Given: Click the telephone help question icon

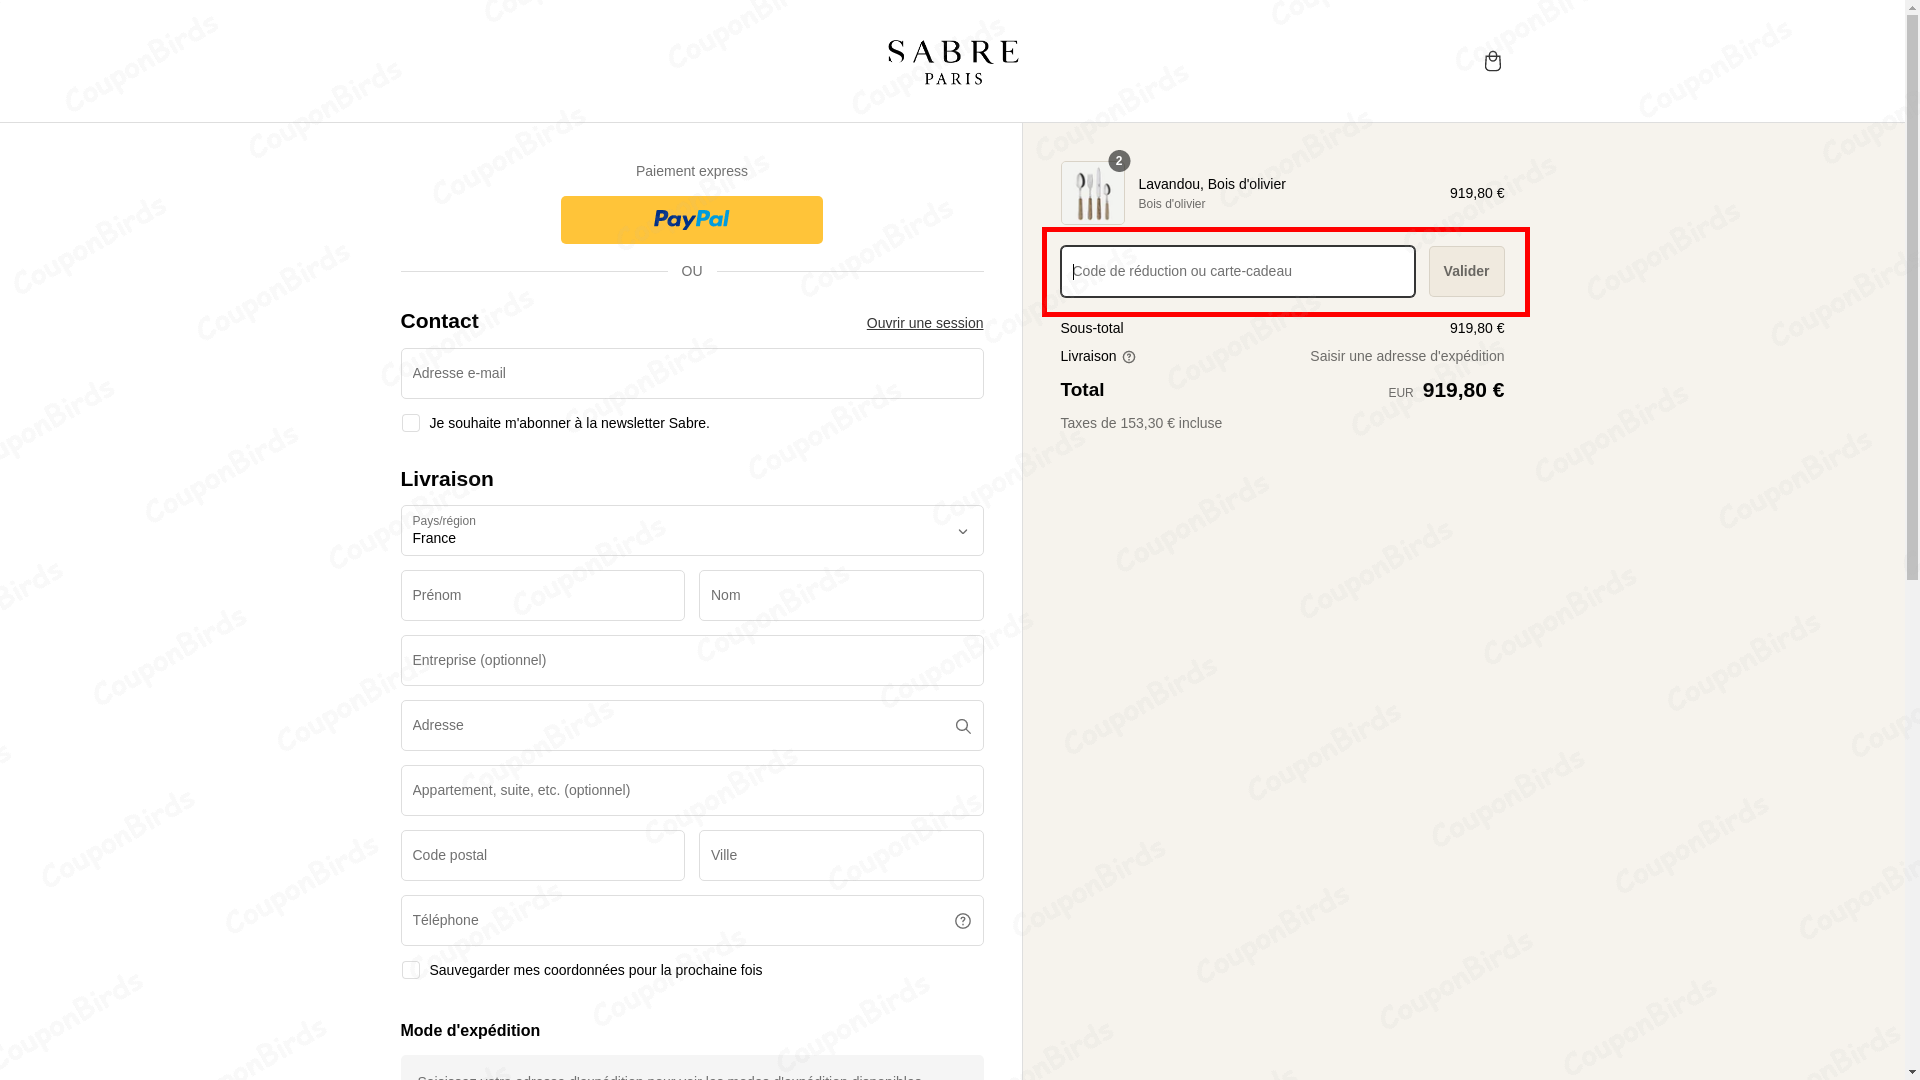Looking at the screenshot, I should point(963,921).
